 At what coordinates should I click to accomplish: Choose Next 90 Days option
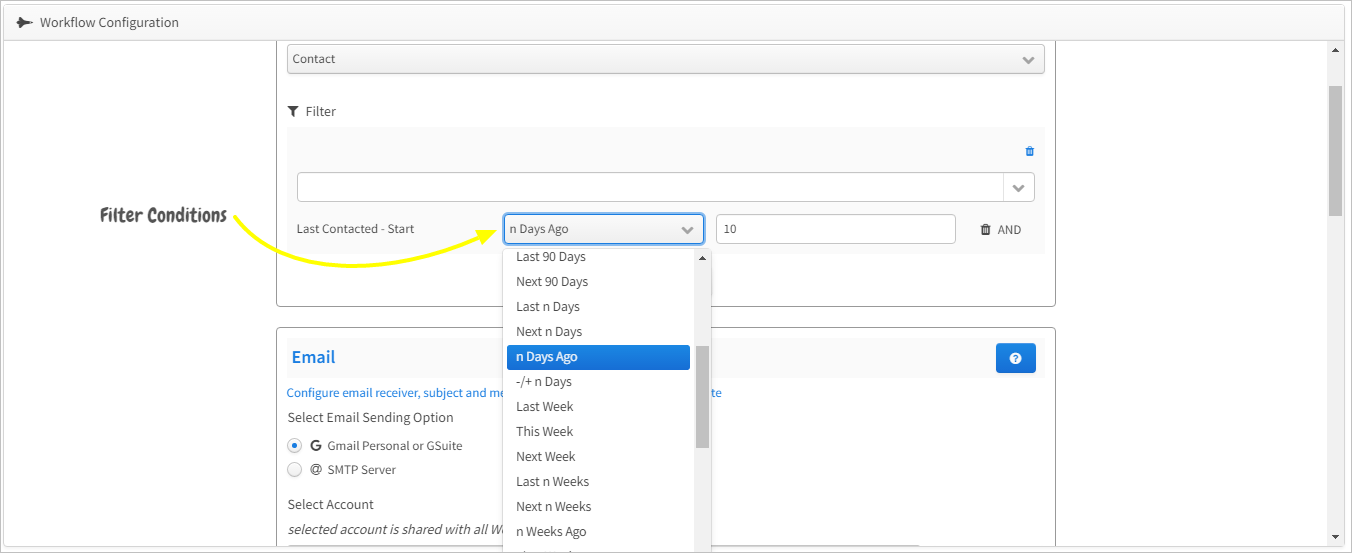pos(598,282)
